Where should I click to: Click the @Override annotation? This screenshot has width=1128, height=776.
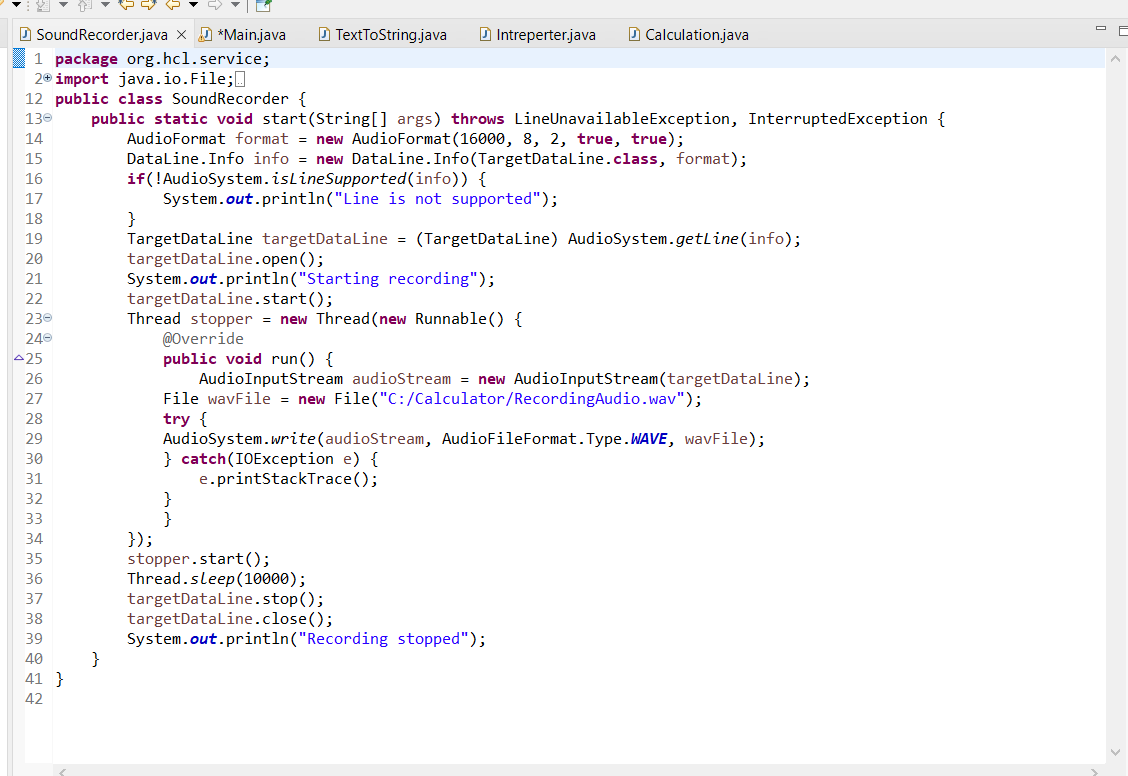click(x=203, y=339)
